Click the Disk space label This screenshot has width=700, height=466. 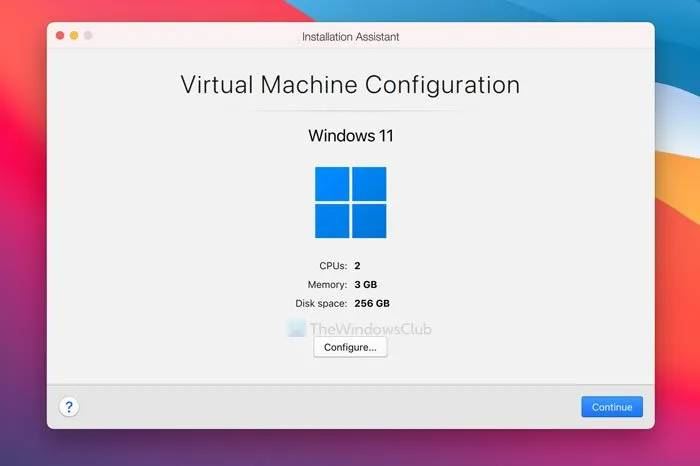tap(320, 302)
